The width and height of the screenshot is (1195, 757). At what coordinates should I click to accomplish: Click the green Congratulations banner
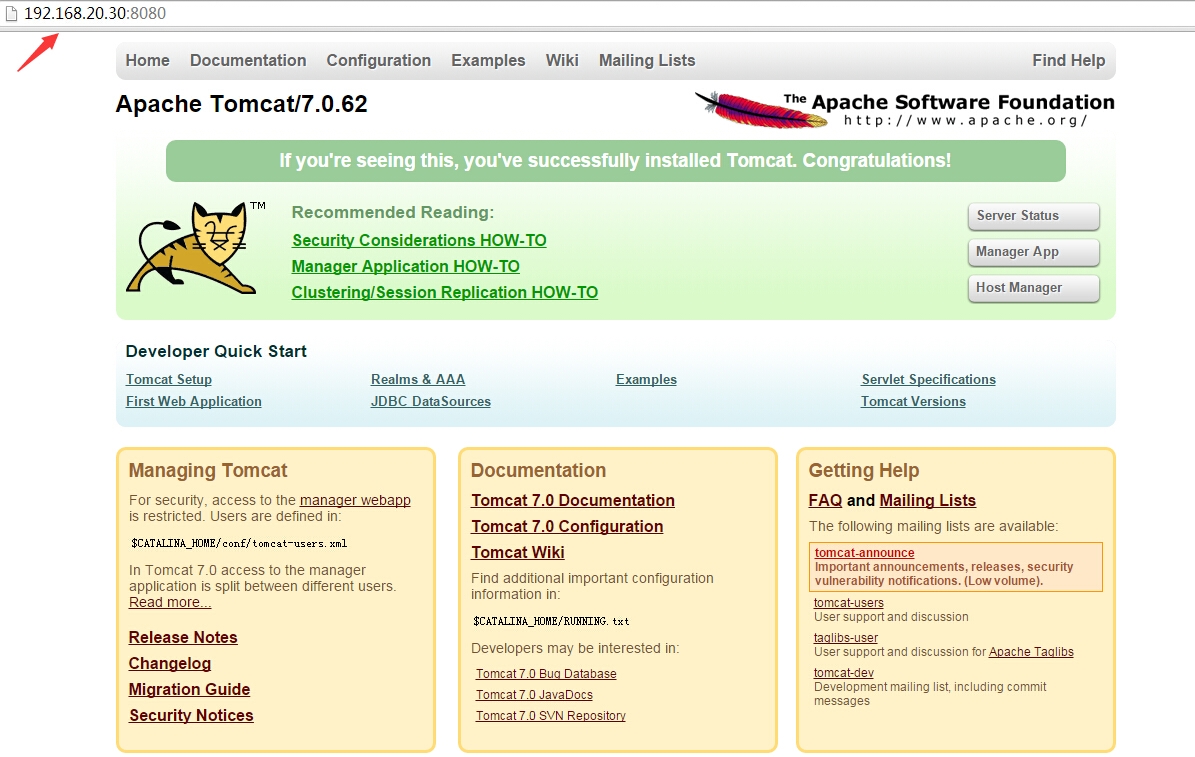click(616, 161)
